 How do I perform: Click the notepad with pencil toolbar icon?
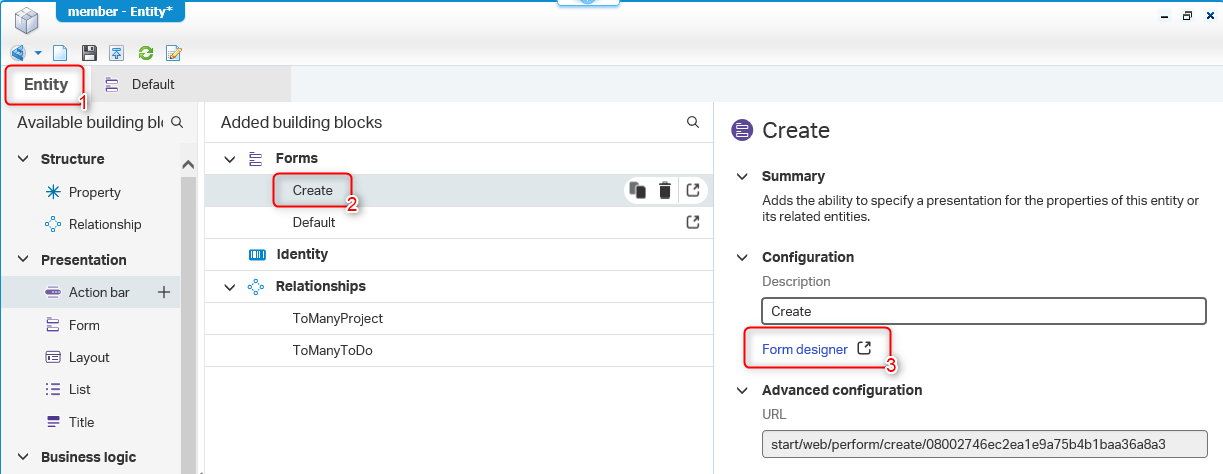click(174, 53)
